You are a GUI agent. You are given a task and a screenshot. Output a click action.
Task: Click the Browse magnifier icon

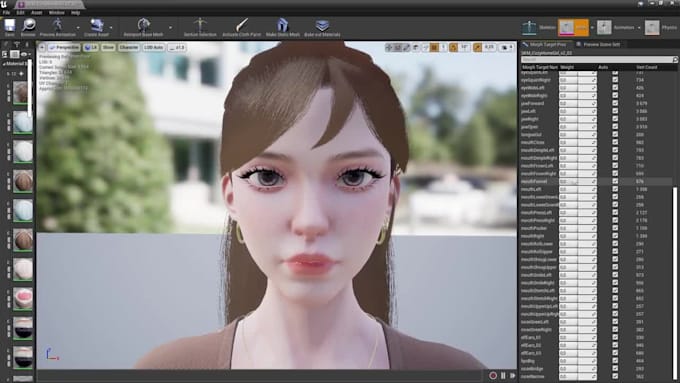(29, 26)
